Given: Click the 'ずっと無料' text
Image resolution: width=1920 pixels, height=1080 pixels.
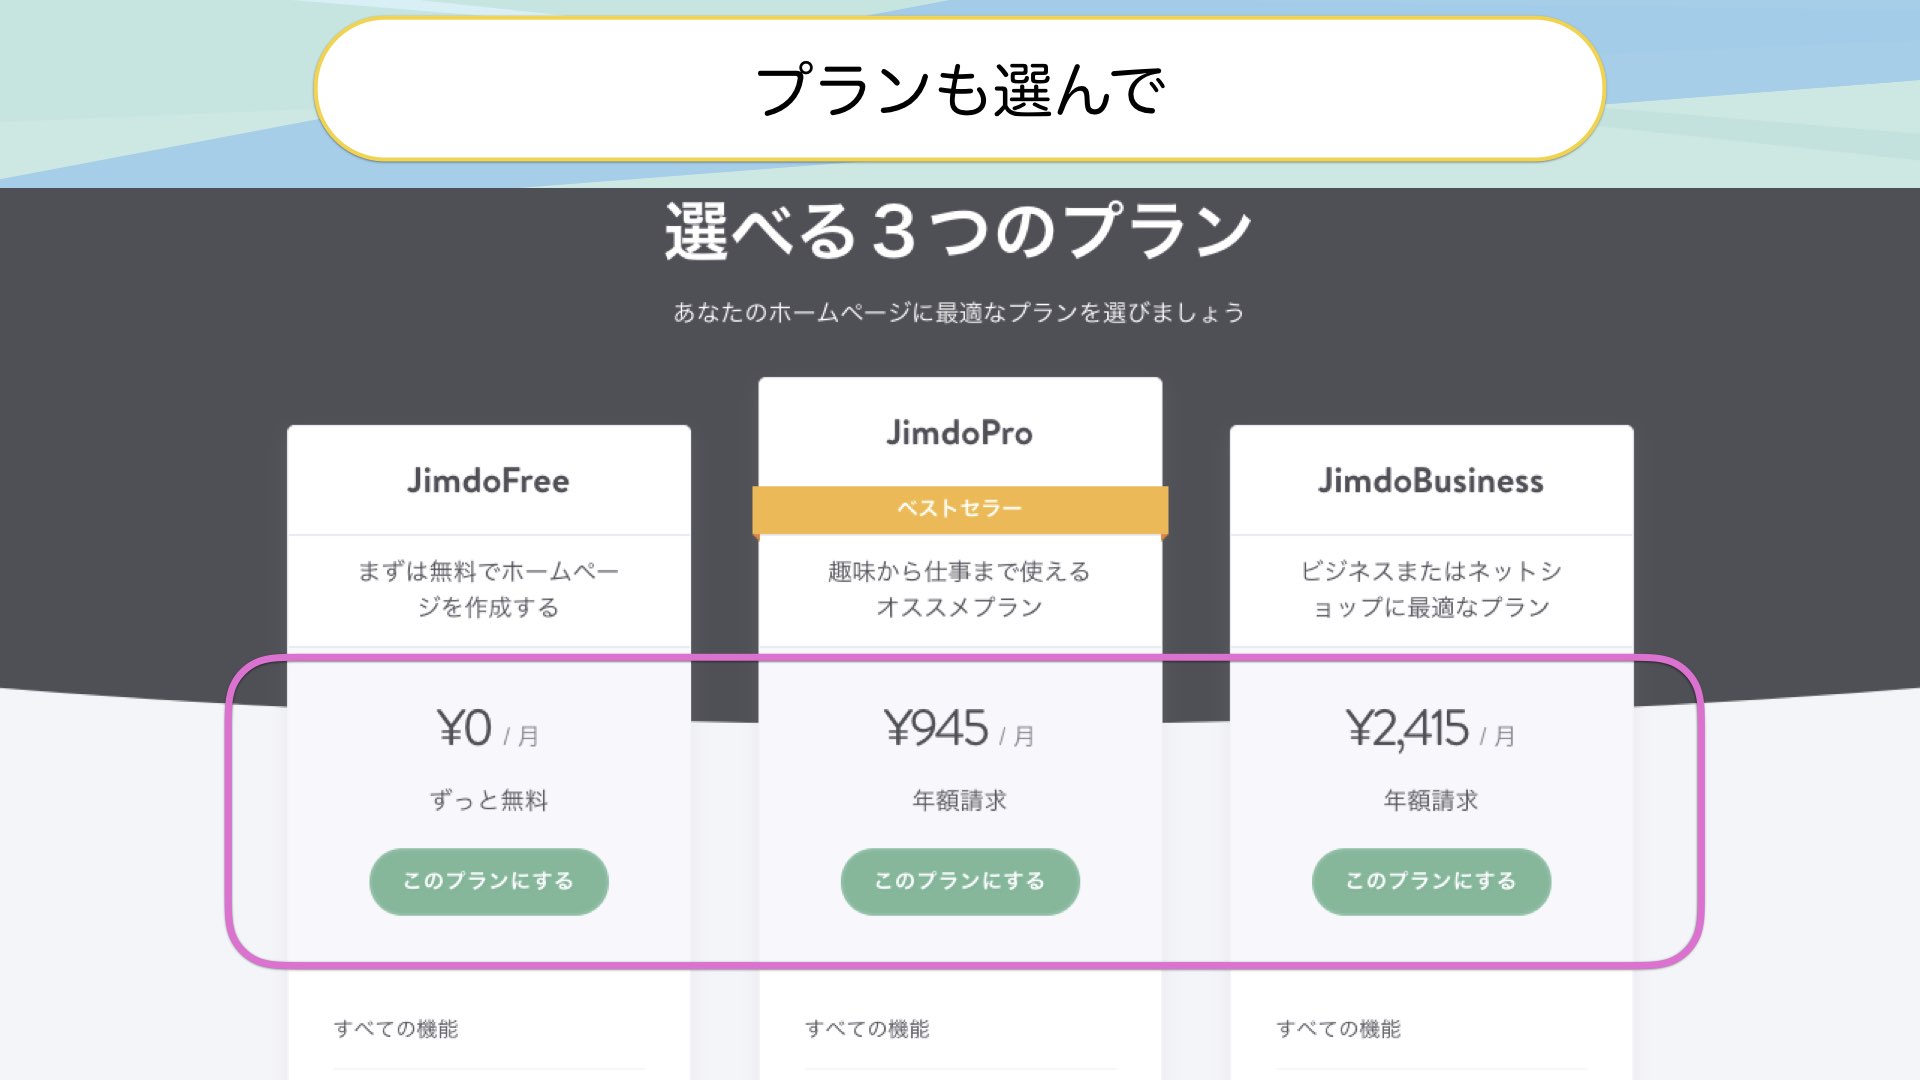Looking at the screenshot, I should pos(488,800).
